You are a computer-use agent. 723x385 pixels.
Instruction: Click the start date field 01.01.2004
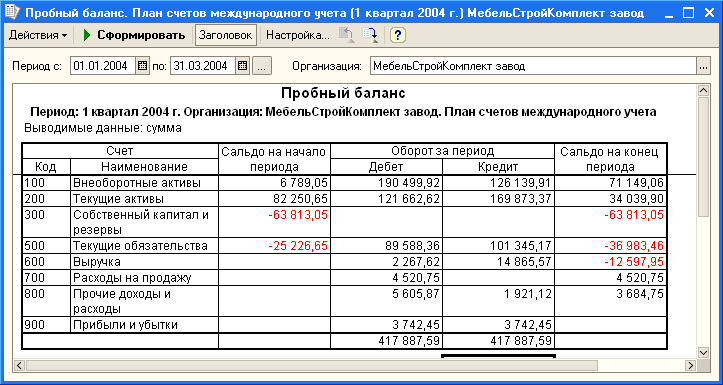point(103,66)
